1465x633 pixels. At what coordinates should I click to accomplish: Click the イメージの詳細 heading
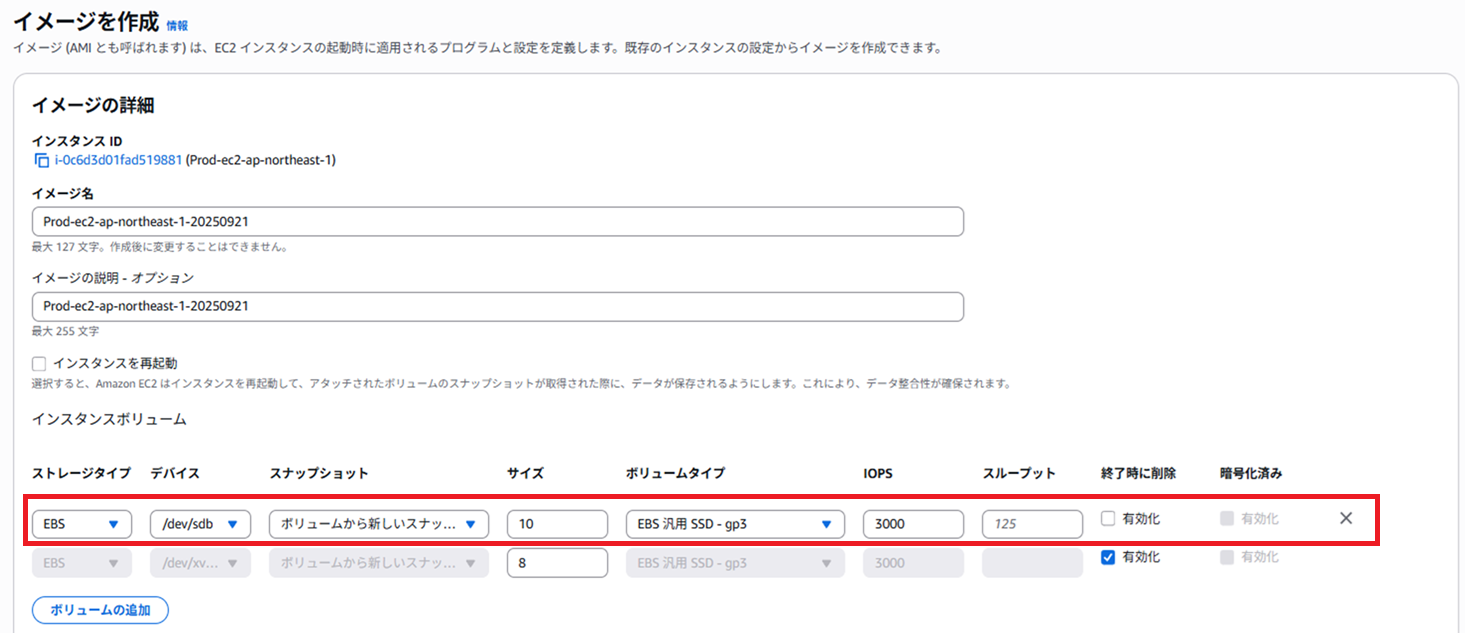(93, 105)
